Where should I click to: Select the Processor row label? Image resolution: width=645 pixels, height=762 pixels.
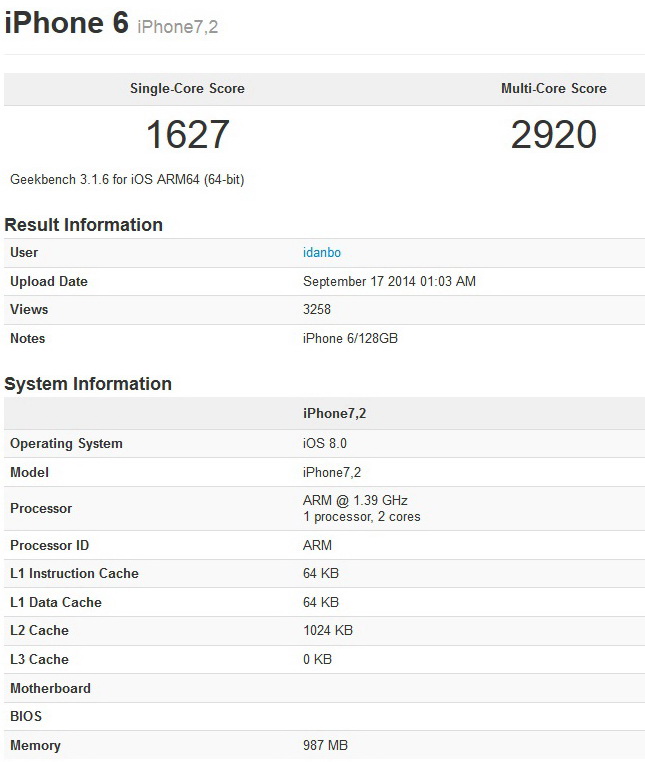click(x=41, y=508)
